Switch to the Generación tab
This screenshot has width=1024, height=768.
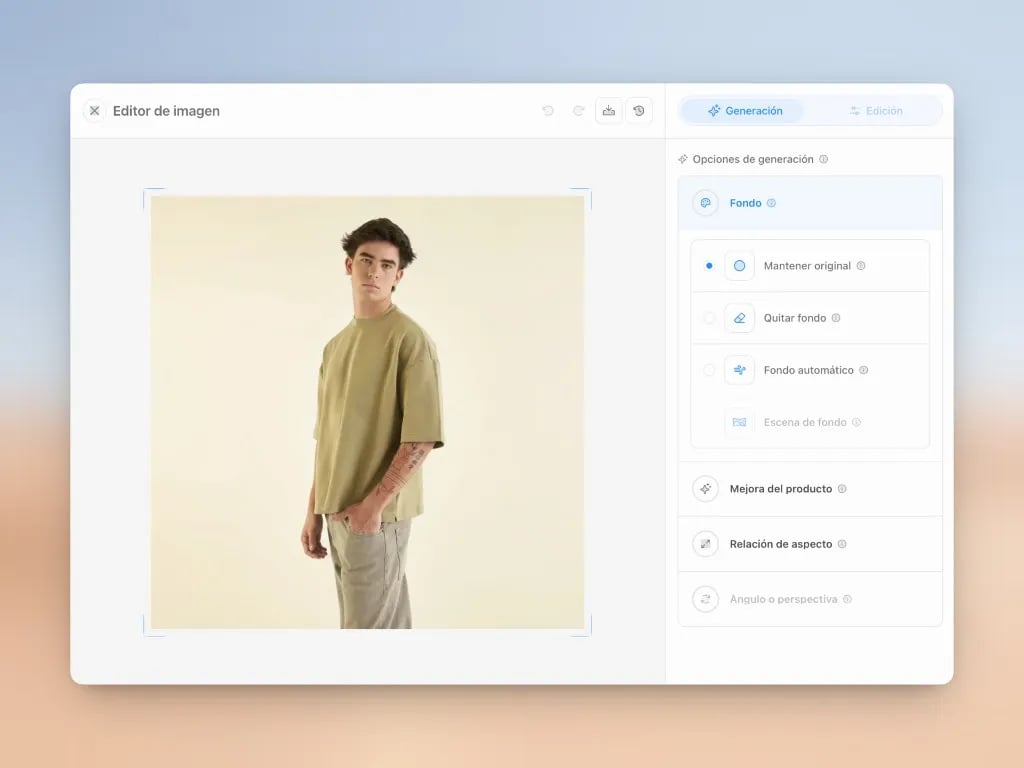[745, 111]
